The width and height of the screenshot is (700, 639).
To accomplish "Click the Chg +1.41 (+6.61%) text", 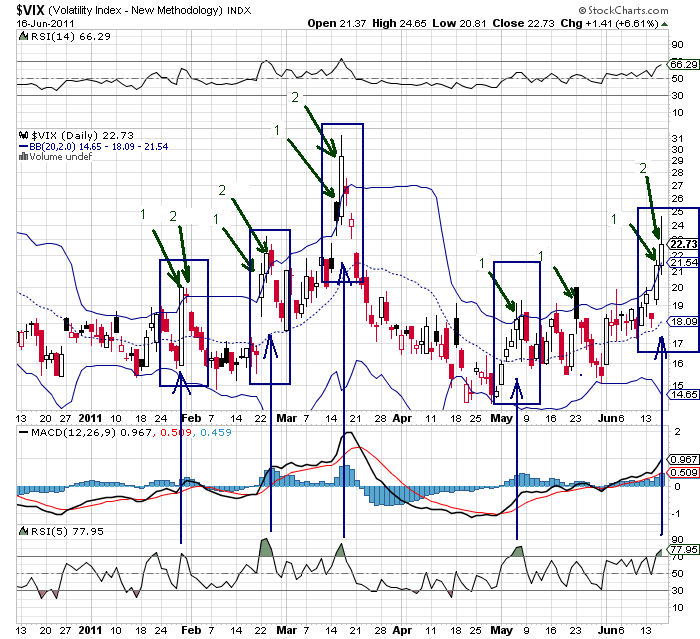I will (x=609, y=23).
